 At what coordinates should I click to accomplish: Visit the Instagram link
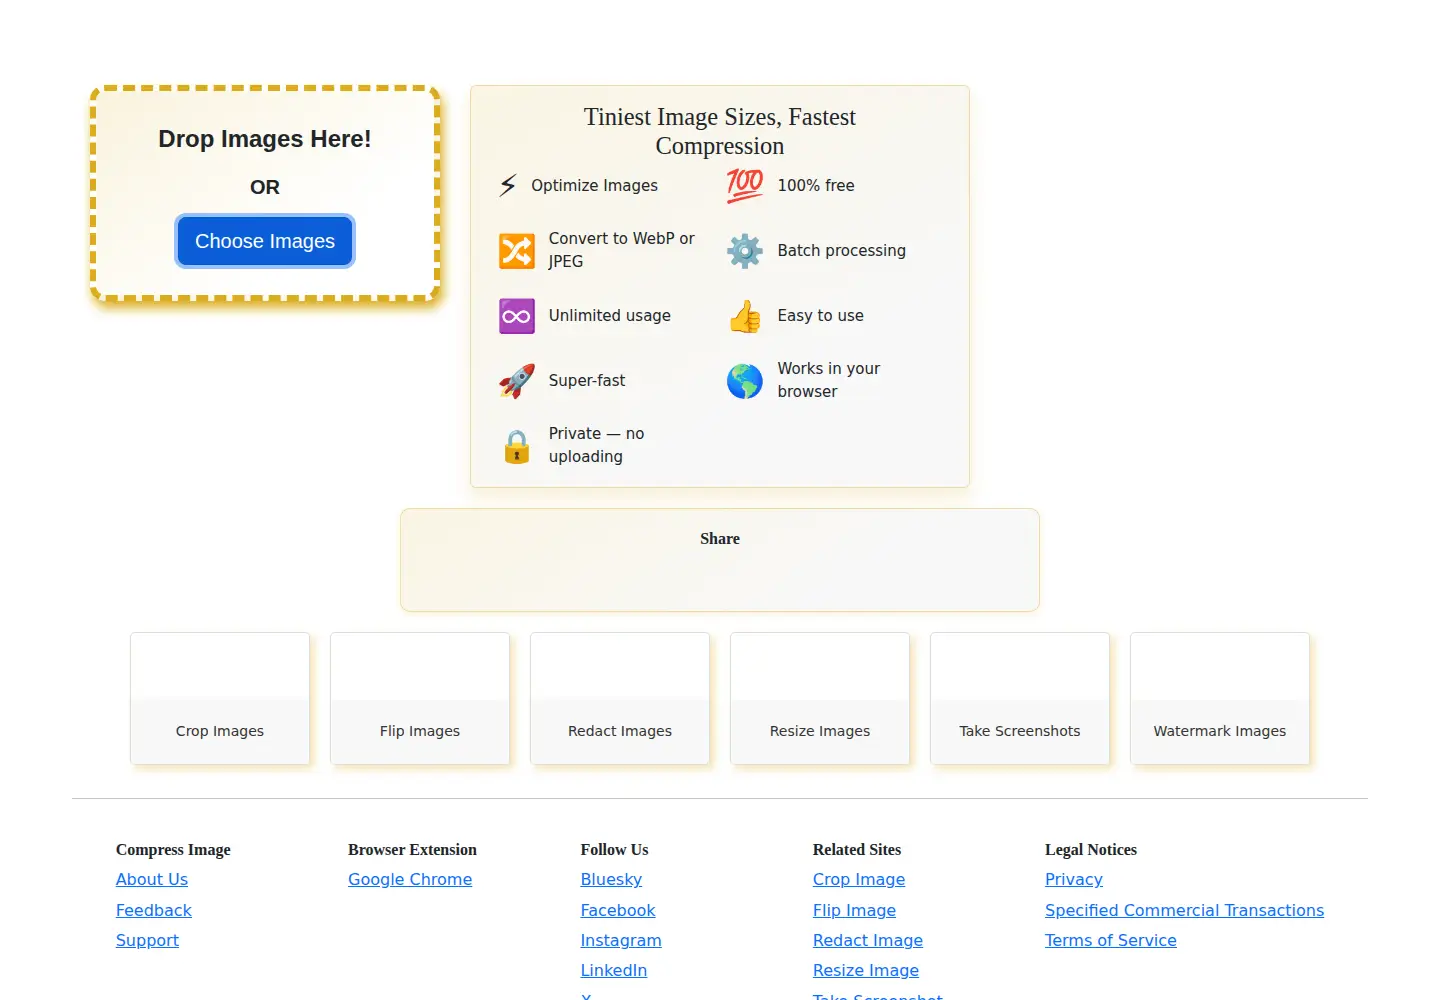pos(621,940)
